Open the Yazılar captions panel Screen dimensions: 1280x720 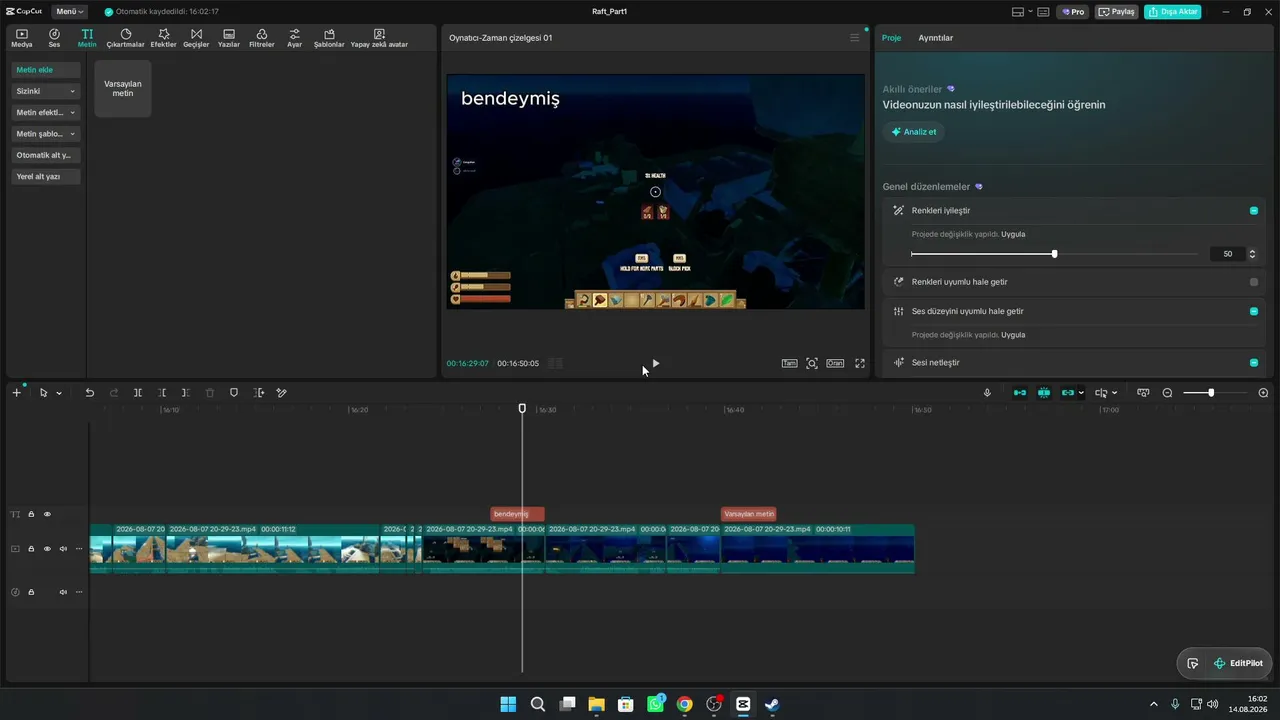click(229, 38)
